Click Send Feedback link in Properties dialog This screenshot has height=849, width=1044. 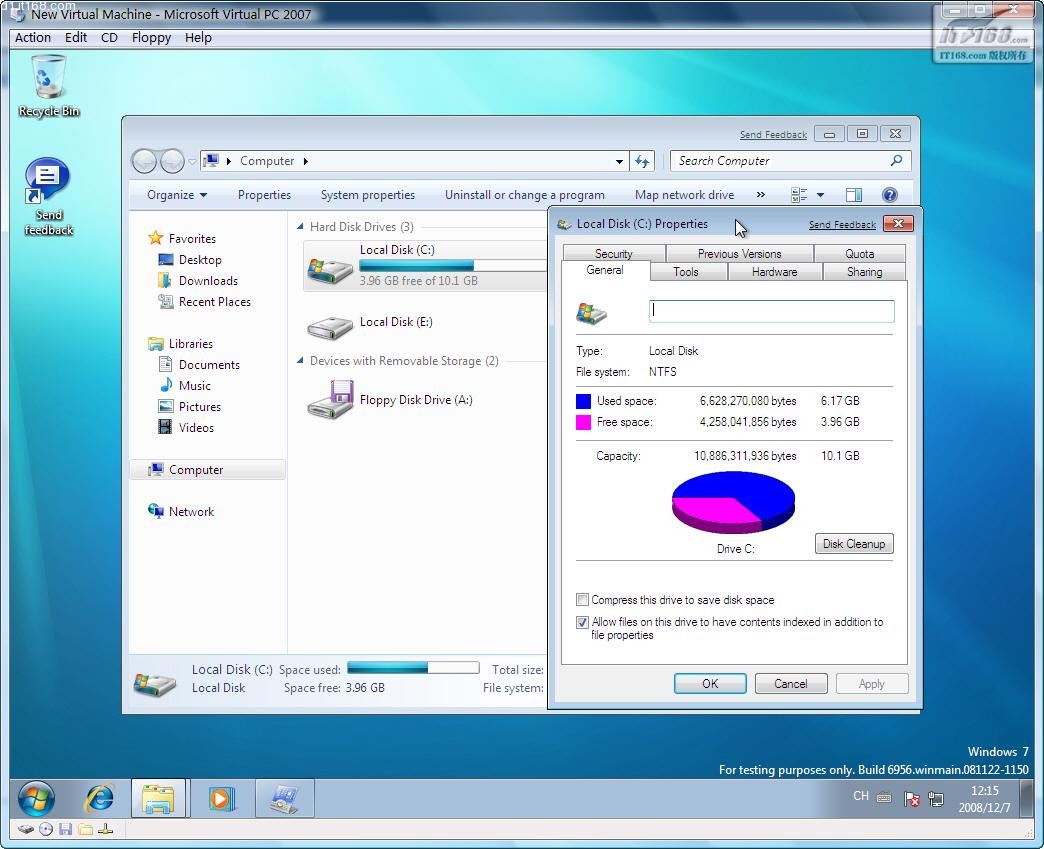point(842,224)
